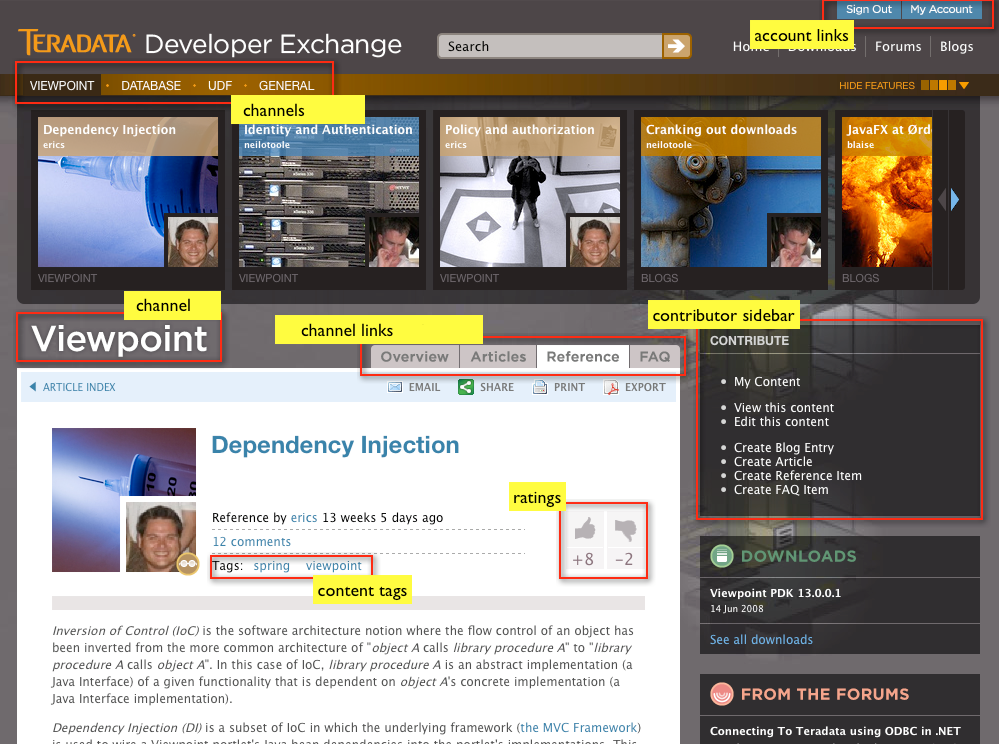The image size is (1006, 744).
Task: Click the viewpoint tag
Action: (x=334, y=566)
